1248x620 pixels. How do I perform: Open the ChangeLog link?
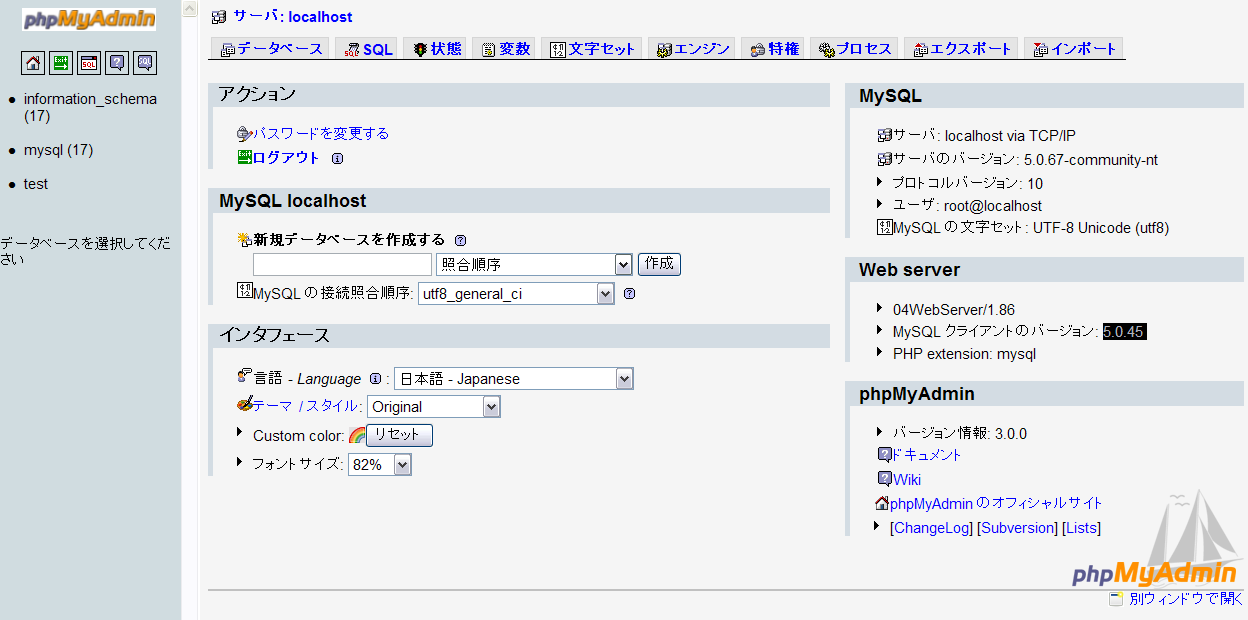[931, 528]
